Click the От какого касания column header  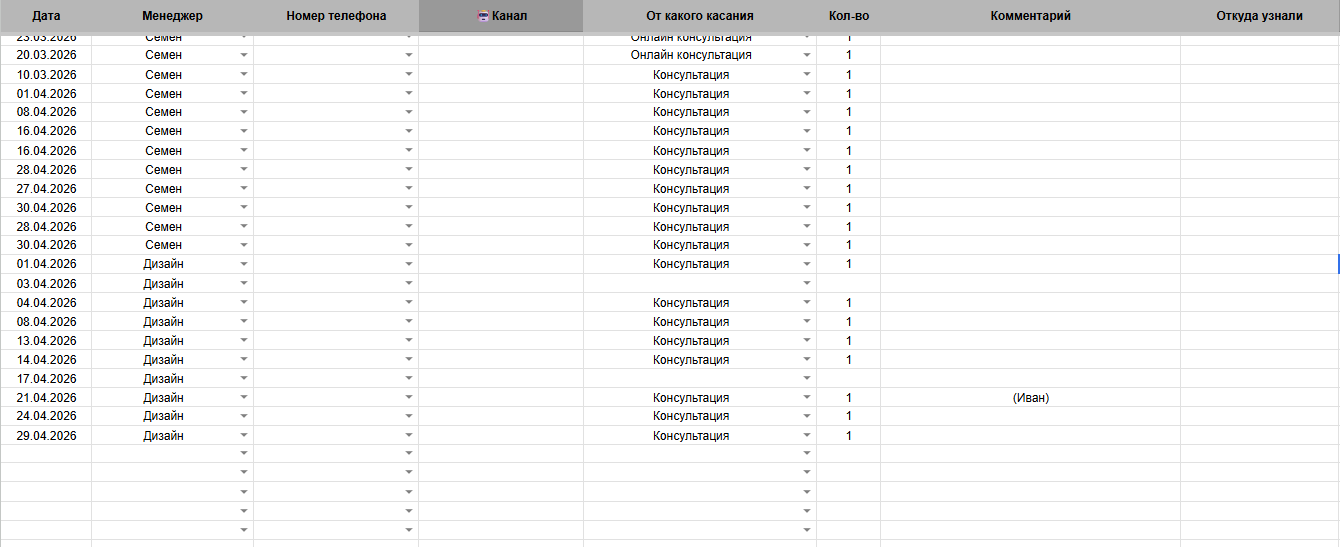(x=700, y=16)
